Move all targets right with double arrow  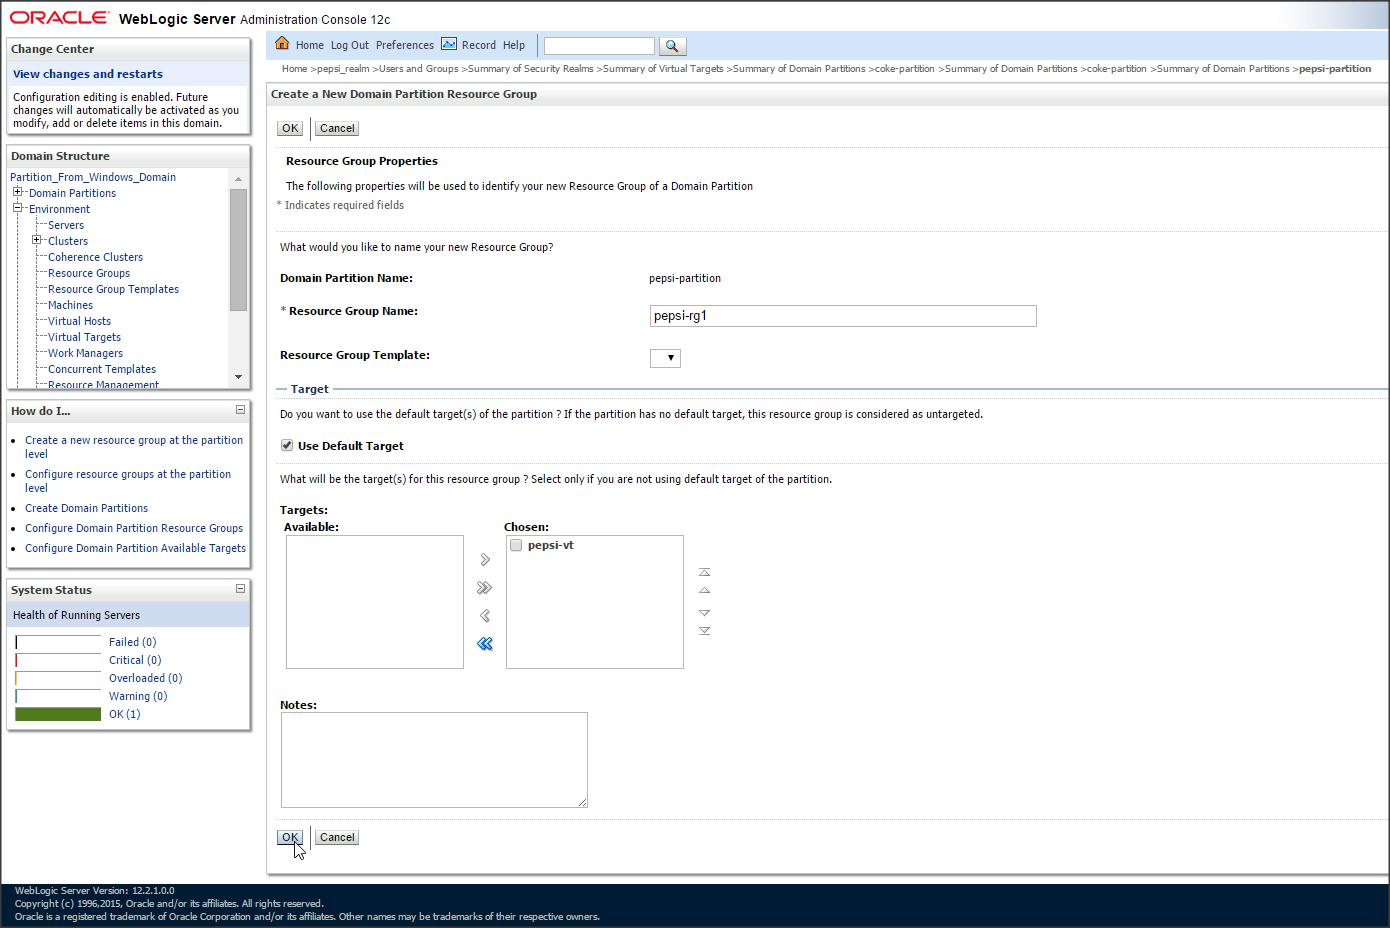coord(485,588)
